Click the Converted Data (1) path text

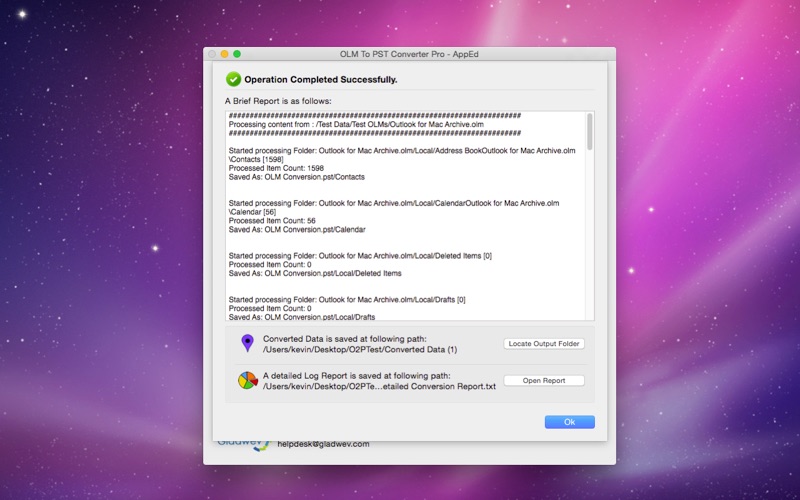click(x=360, y=350)
